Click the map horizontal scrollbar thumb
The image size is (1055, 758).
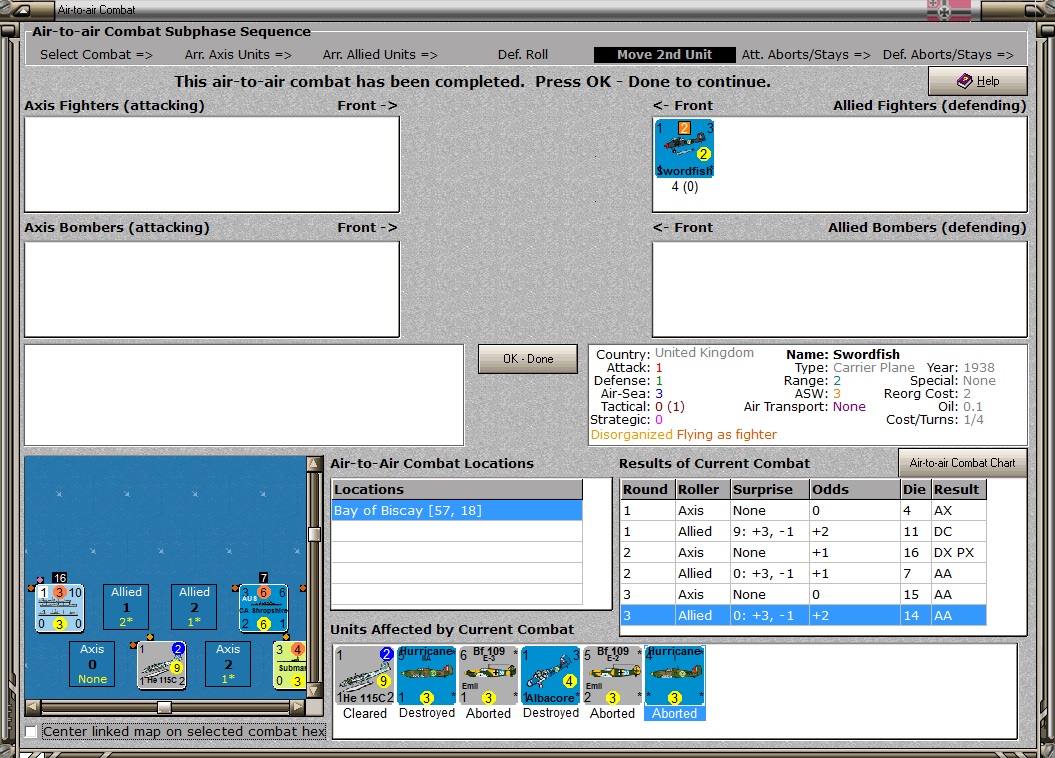pyautogui.click(x=164, y=707)
